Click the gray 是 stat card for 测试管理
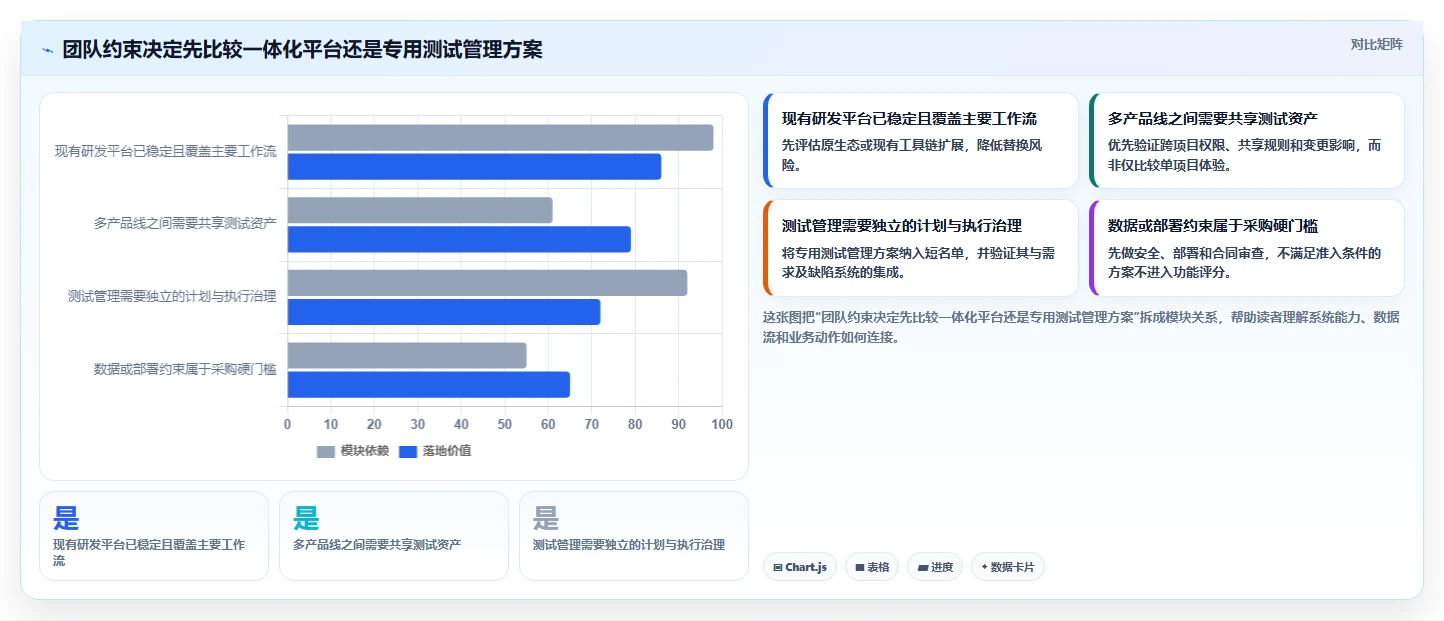Viewport: 1444px width, 621px height. 634,536
